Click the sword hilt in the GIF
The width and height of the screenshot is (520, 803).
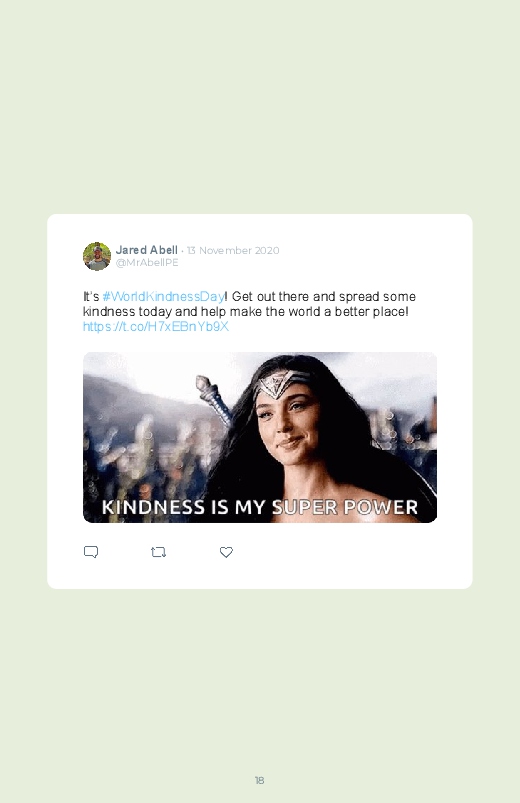click(x=214, y=399)
